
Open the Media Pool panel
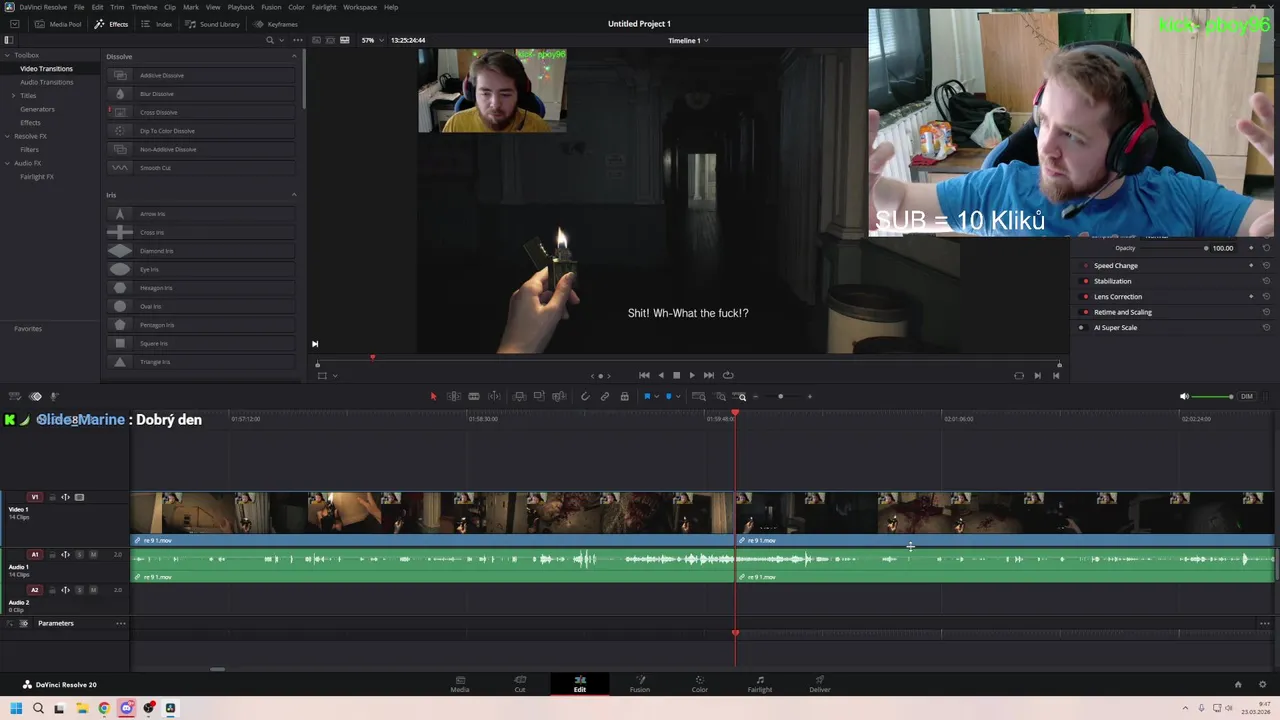(58, 24)
